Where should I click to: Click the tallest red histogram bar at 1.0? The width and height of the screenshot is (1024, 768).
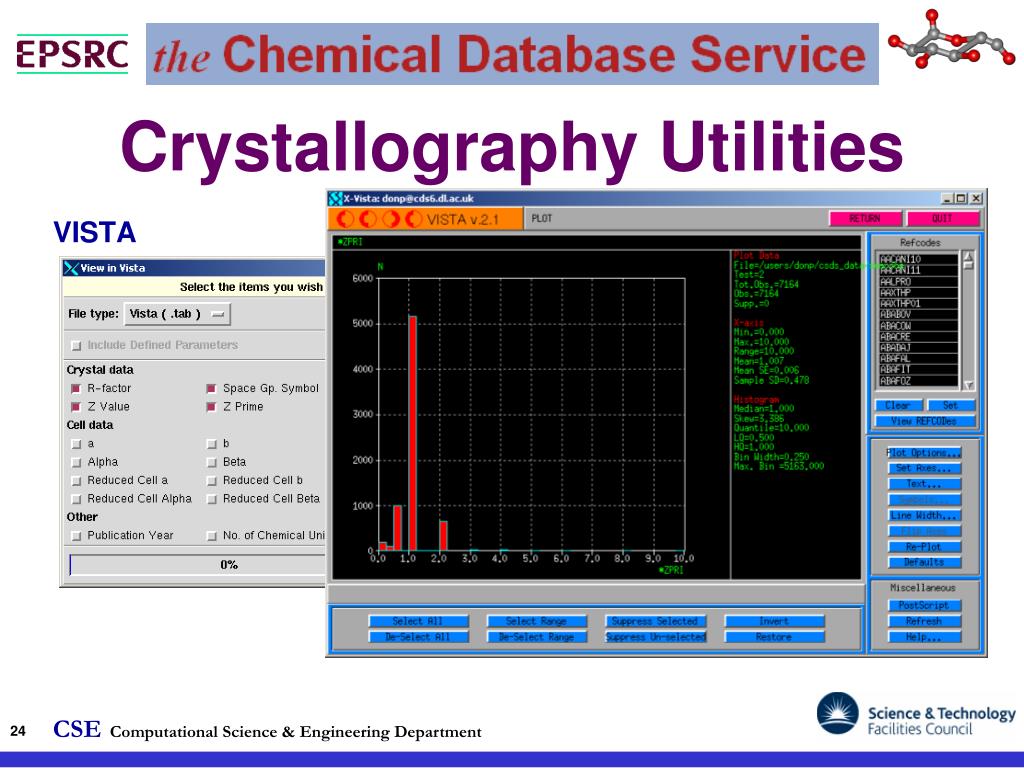412,434
